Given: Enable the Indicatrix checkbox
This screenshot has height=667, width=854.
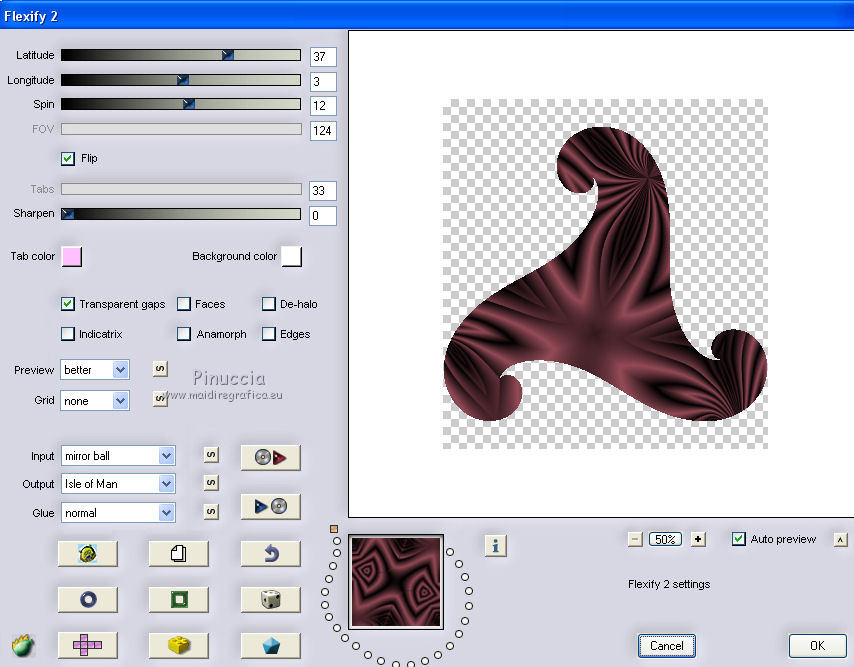Looking at the screenshot, I should coord(68,334).
